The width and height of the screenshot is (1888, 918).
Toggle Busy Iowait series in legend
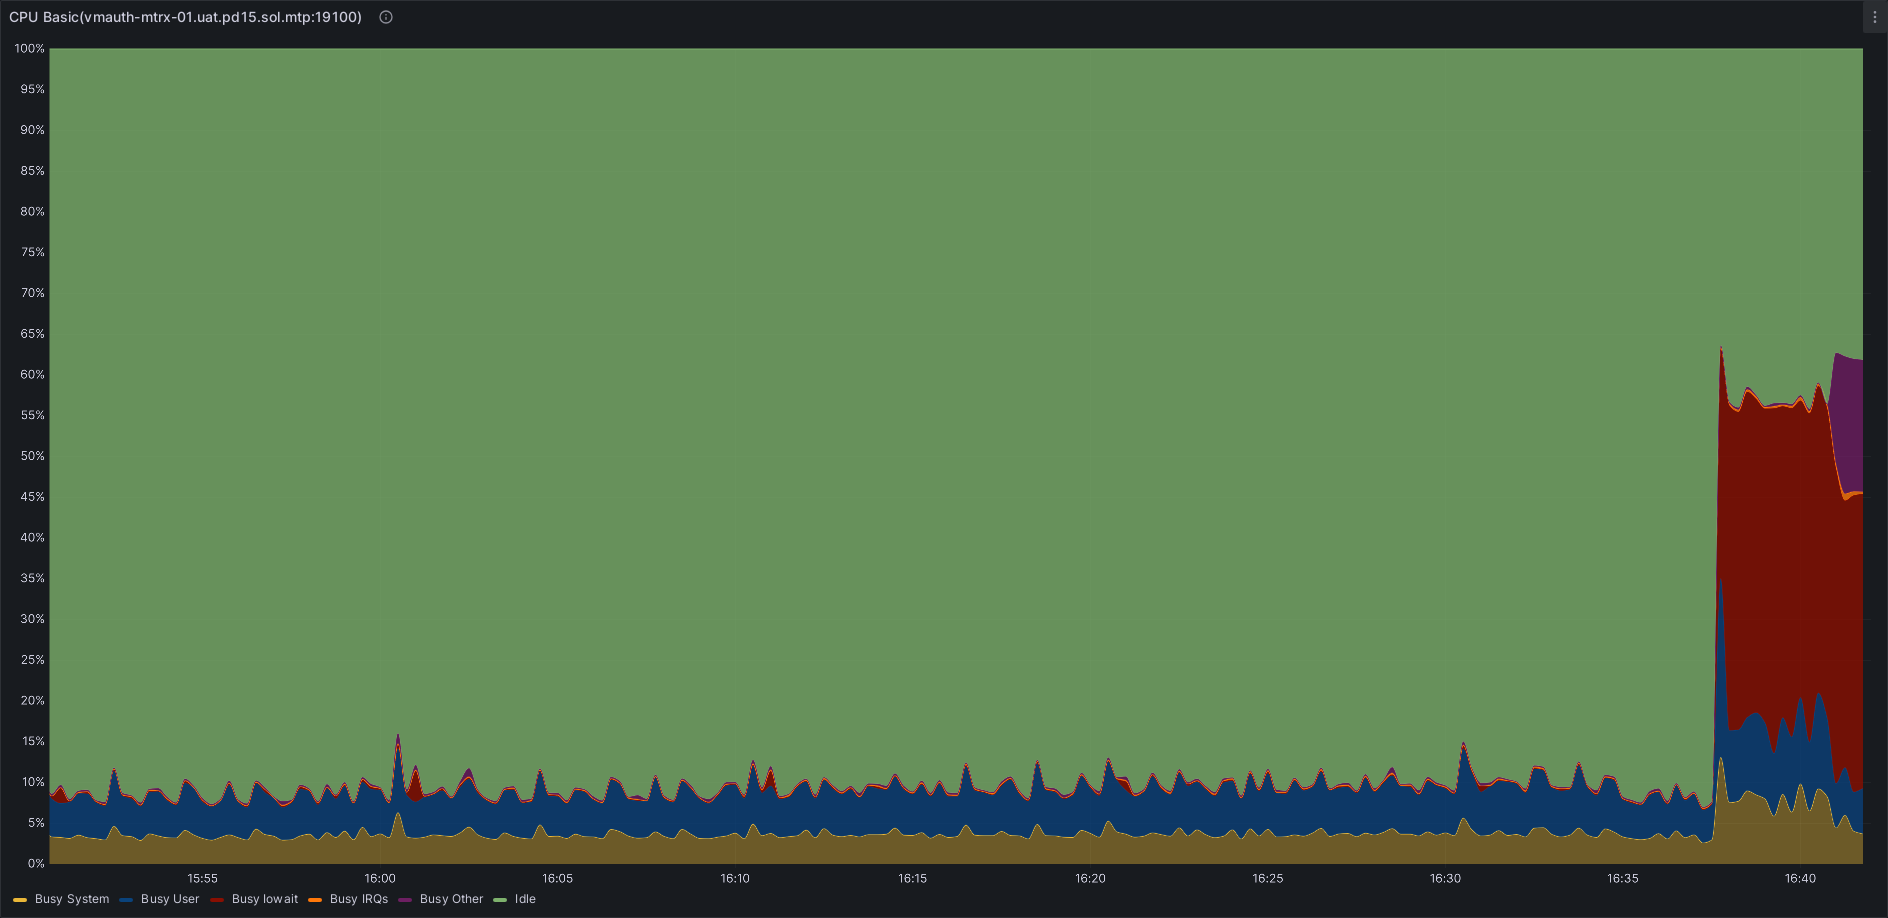coord(265,899)
